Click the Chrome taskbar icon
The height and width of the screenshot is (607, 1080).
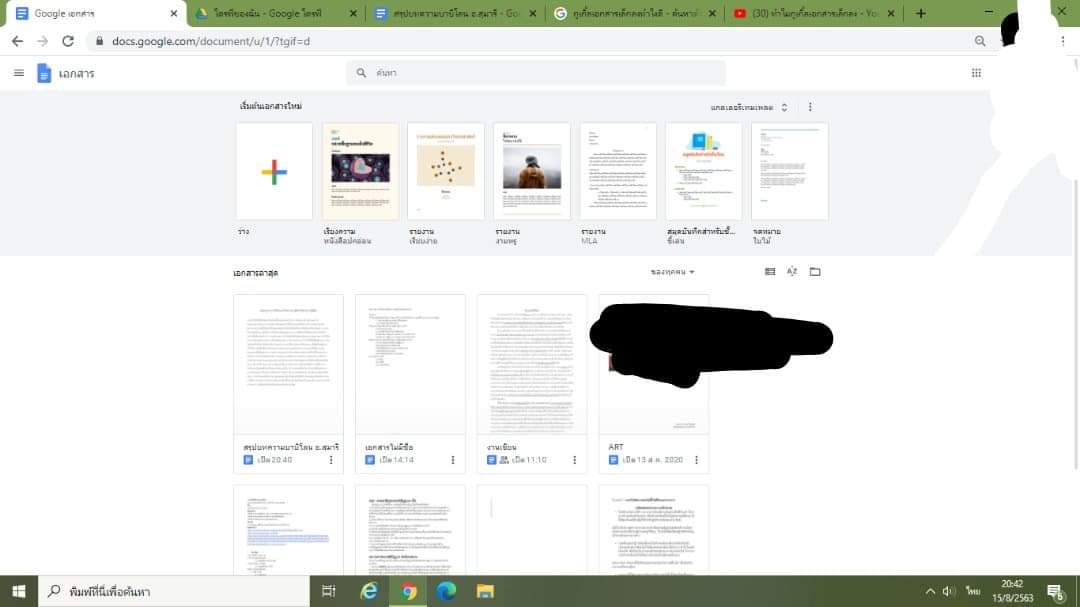(x=408, y=591)
